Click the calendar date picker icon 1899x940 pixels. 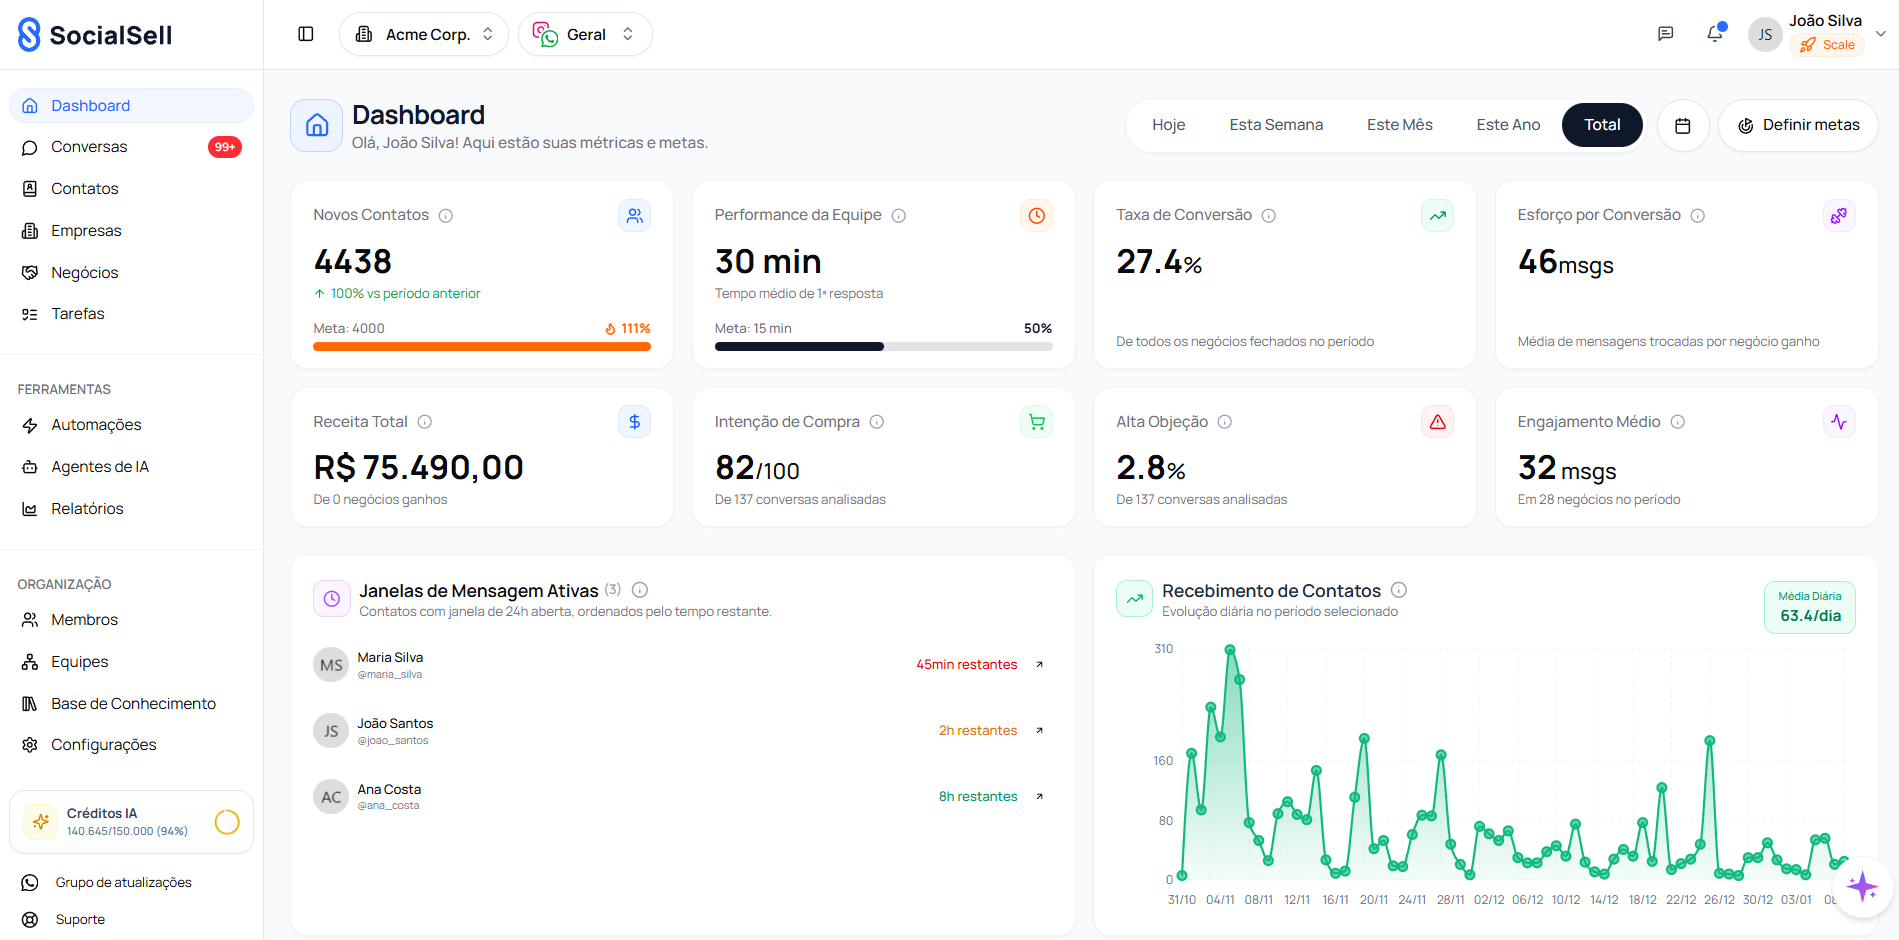pos(1683,126)
